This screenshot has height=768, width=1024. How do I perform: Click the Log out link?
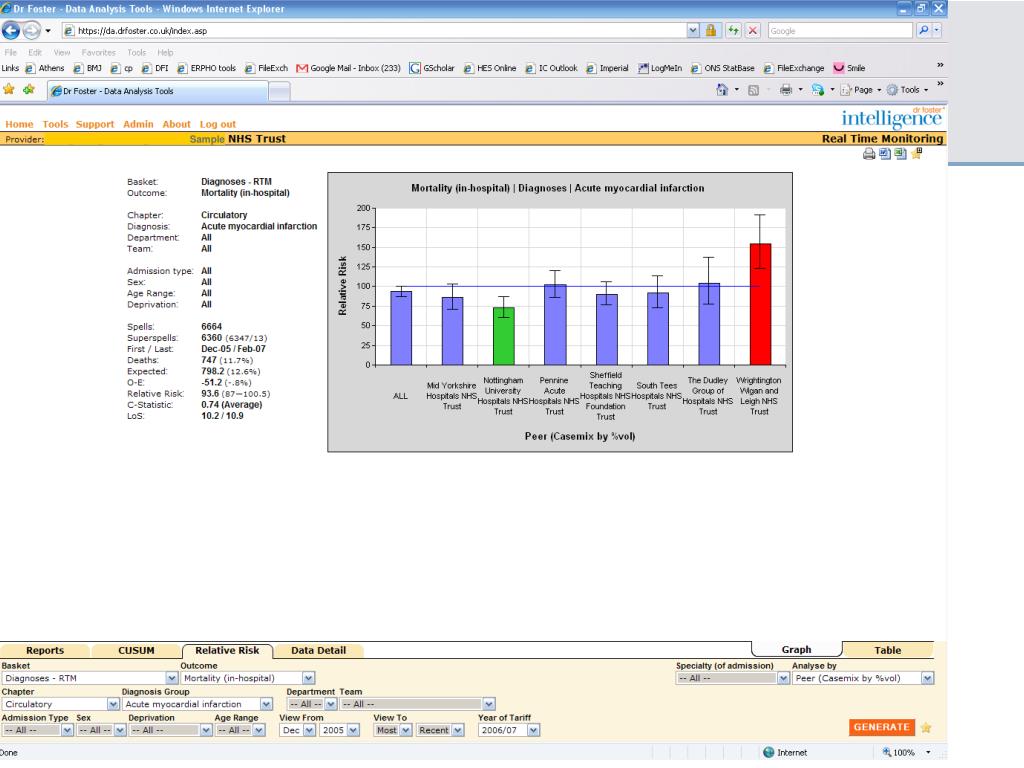click(x=217, y=124)
